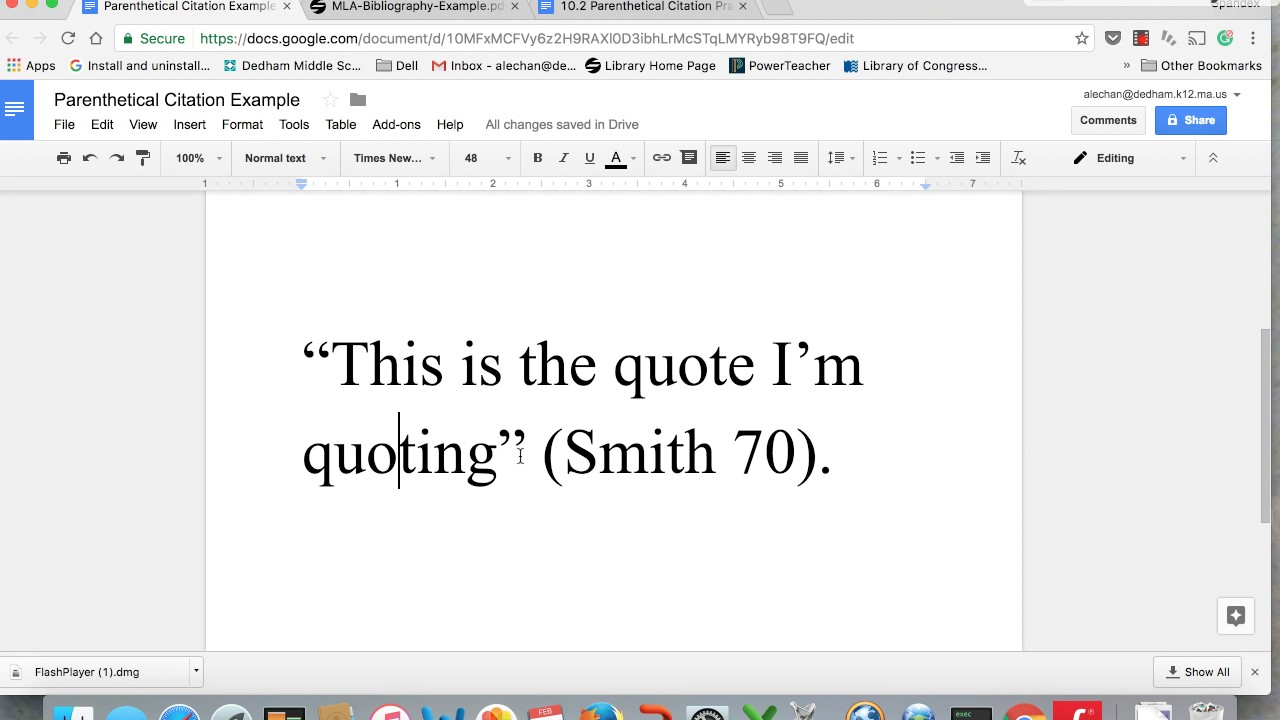Click the red film-strip extension icon
This screenshot has width=1280, height=720.
pyautogui.click(x=1141, y=38)
